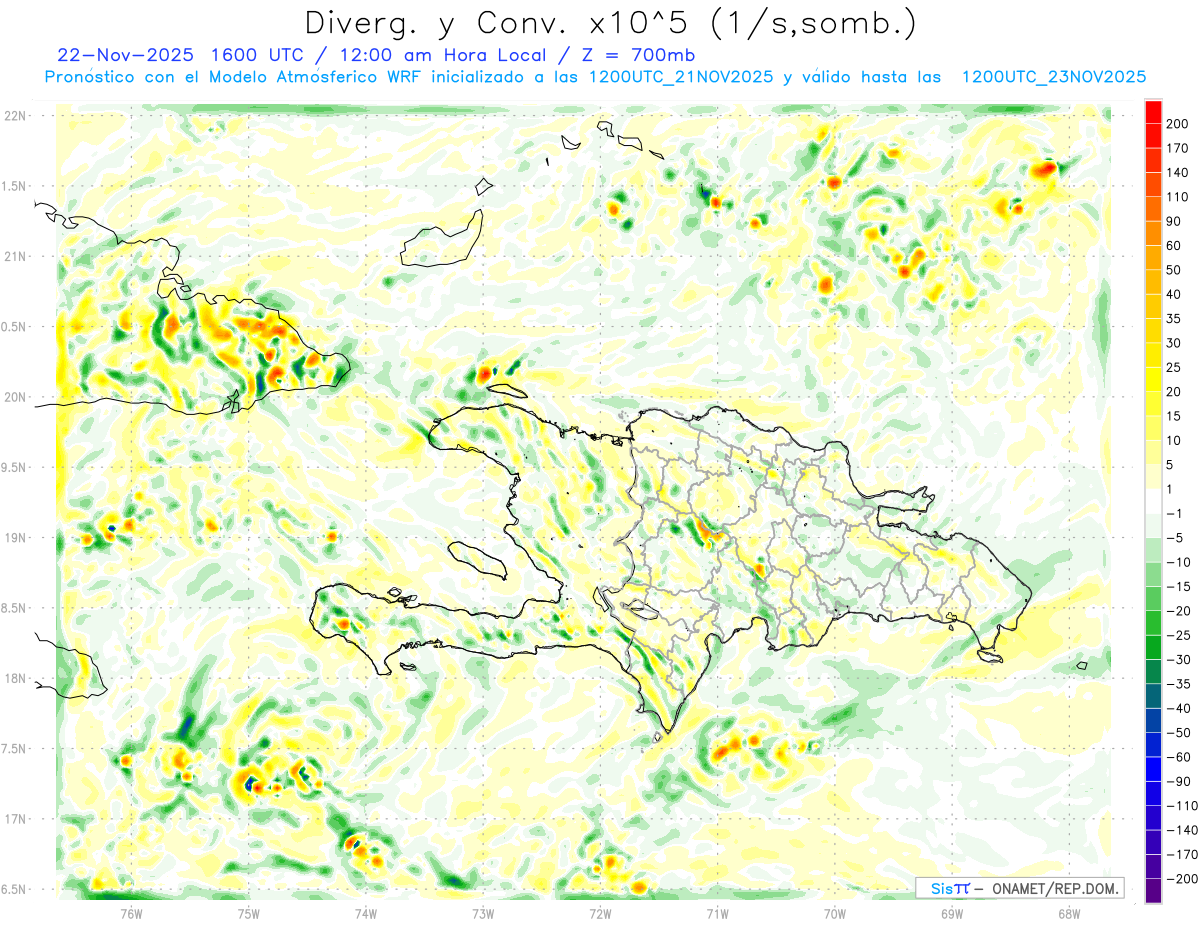Click the '9.5N' latitude label

tap(15, 467)
